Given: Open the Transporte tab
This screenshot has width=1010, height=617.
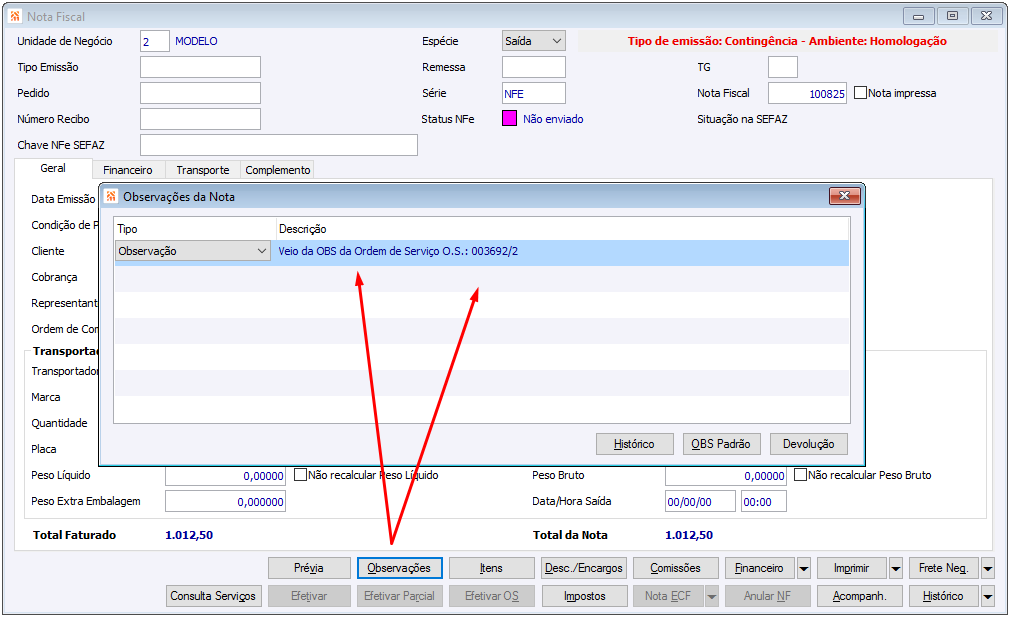Looking at the screenshot, I should tap(203, 170).
